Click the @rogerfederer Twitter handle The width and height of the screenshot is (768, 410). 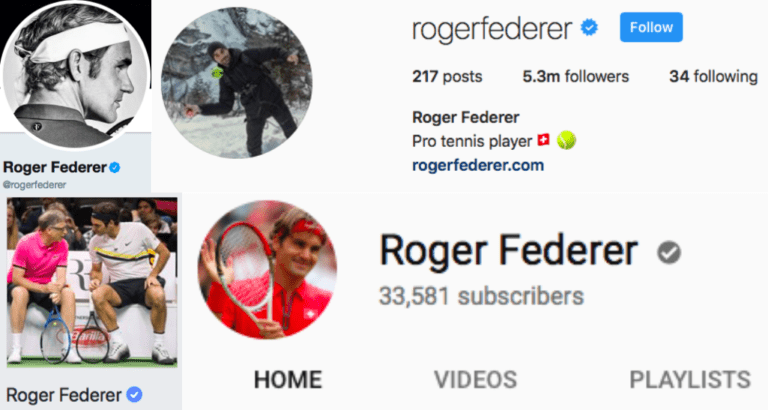pyautogui.click(x=35, y=185)
